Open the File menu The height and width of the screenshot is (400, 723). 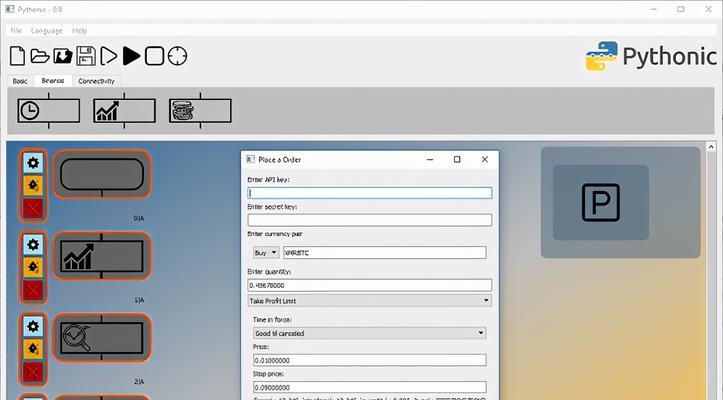coord(16,30)
